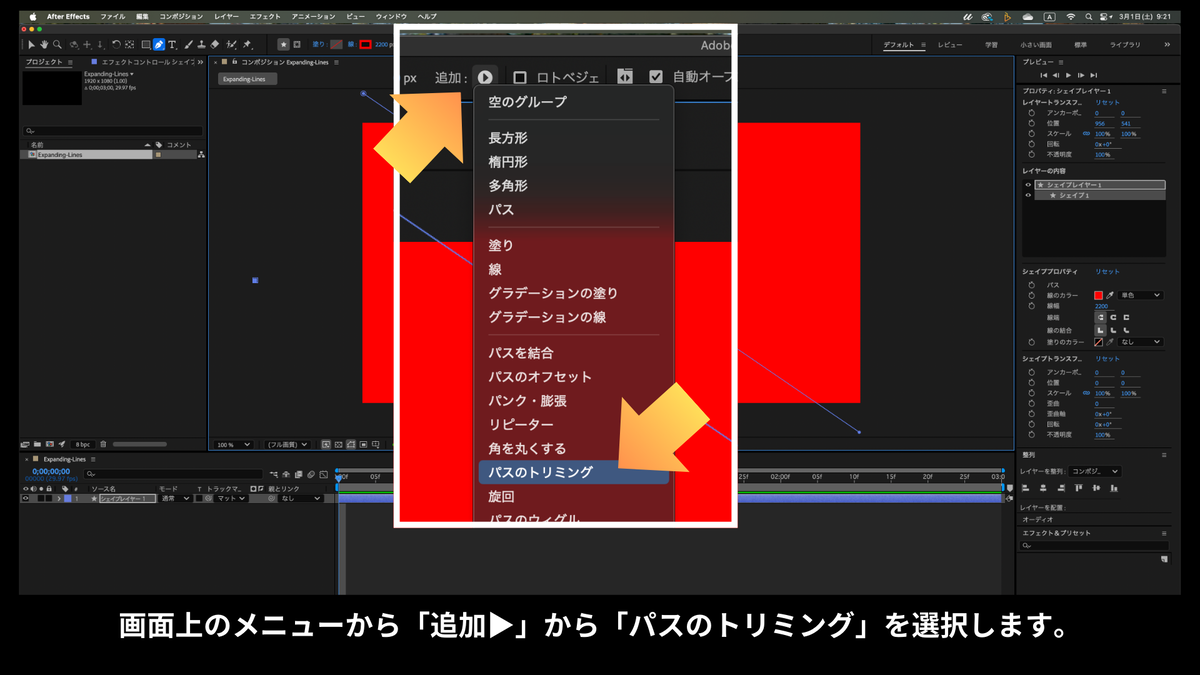
Task: Select the Rectangle shape tool
Action: [146, 44]
